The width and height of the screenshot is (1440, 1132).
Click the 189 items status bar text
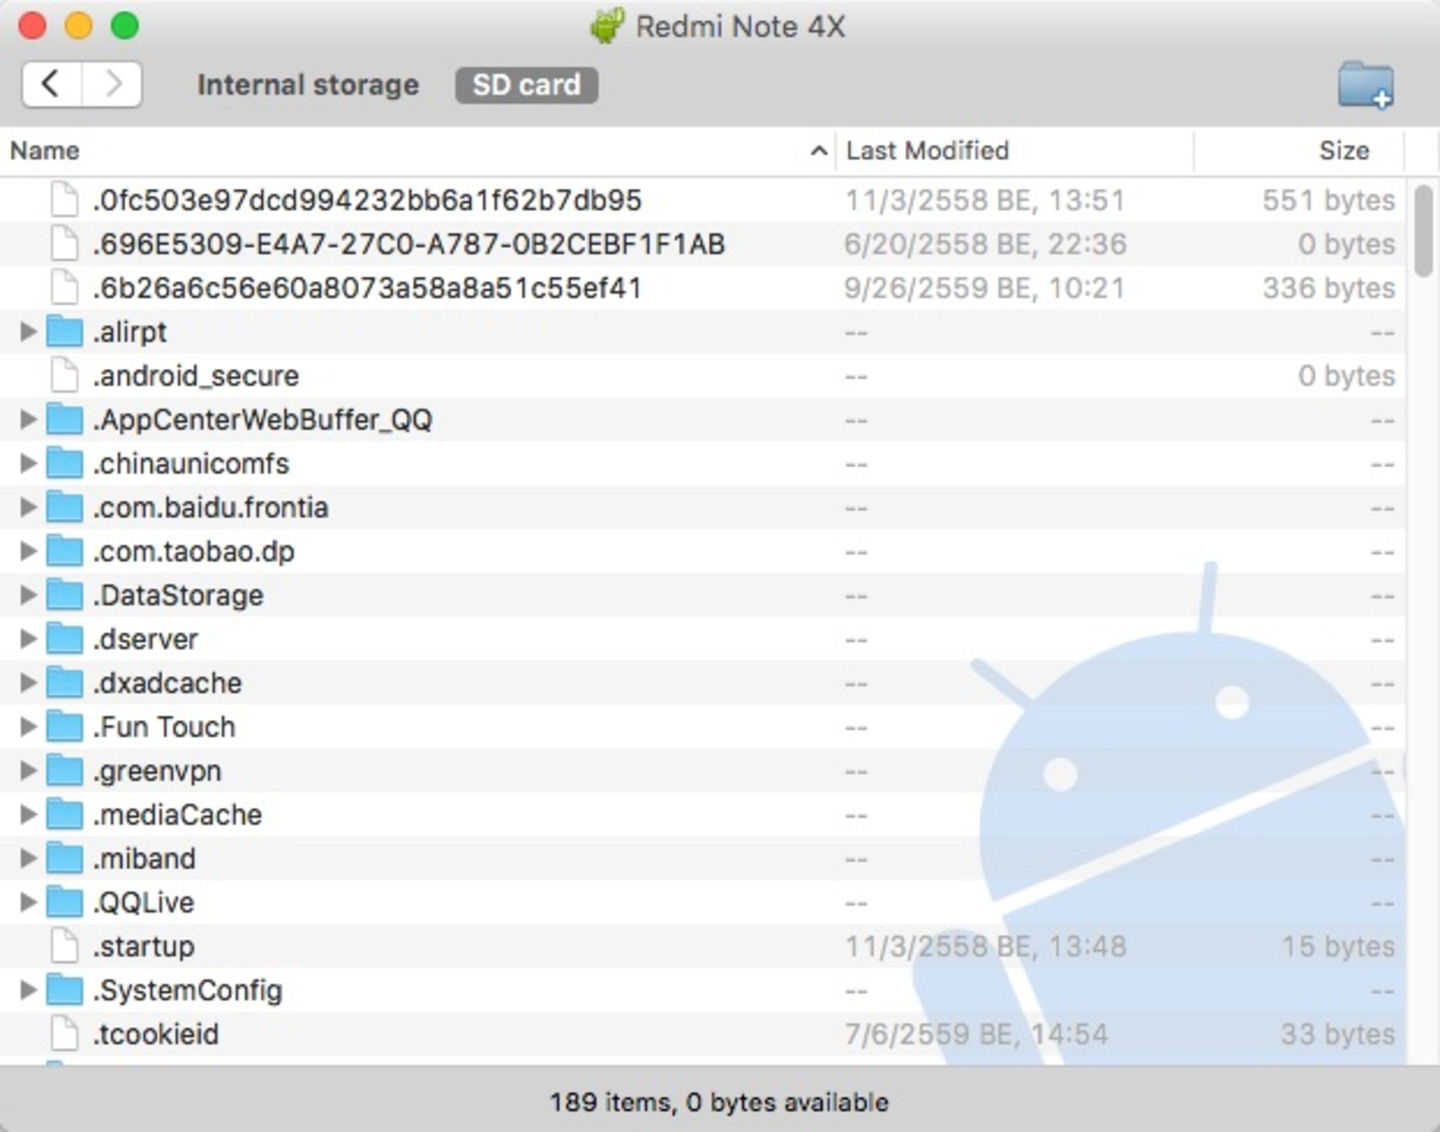(x=719, y=1102)
